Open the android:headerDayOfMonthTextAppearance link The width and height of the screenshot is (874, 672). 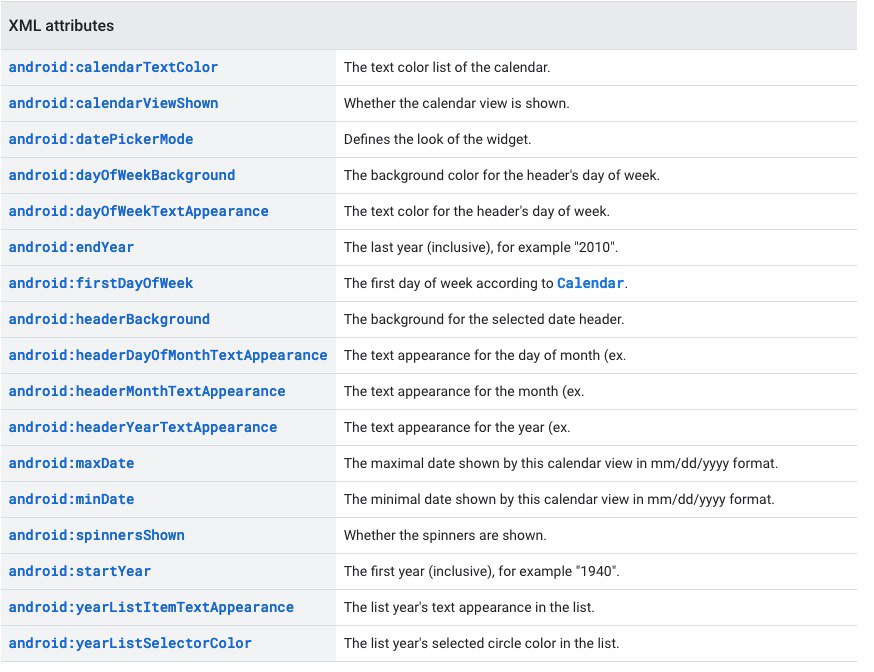click(168, 356)
